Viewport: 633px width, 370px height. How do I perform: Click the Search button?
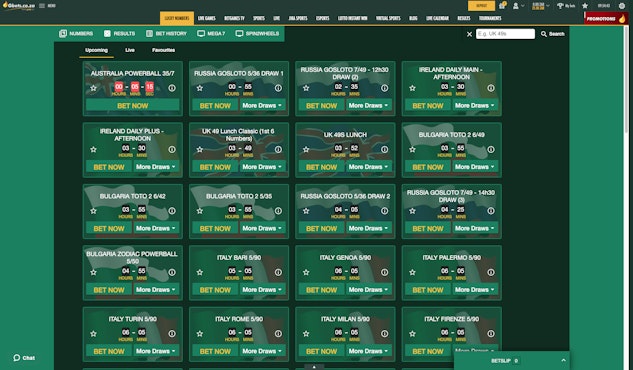(553, 34)
